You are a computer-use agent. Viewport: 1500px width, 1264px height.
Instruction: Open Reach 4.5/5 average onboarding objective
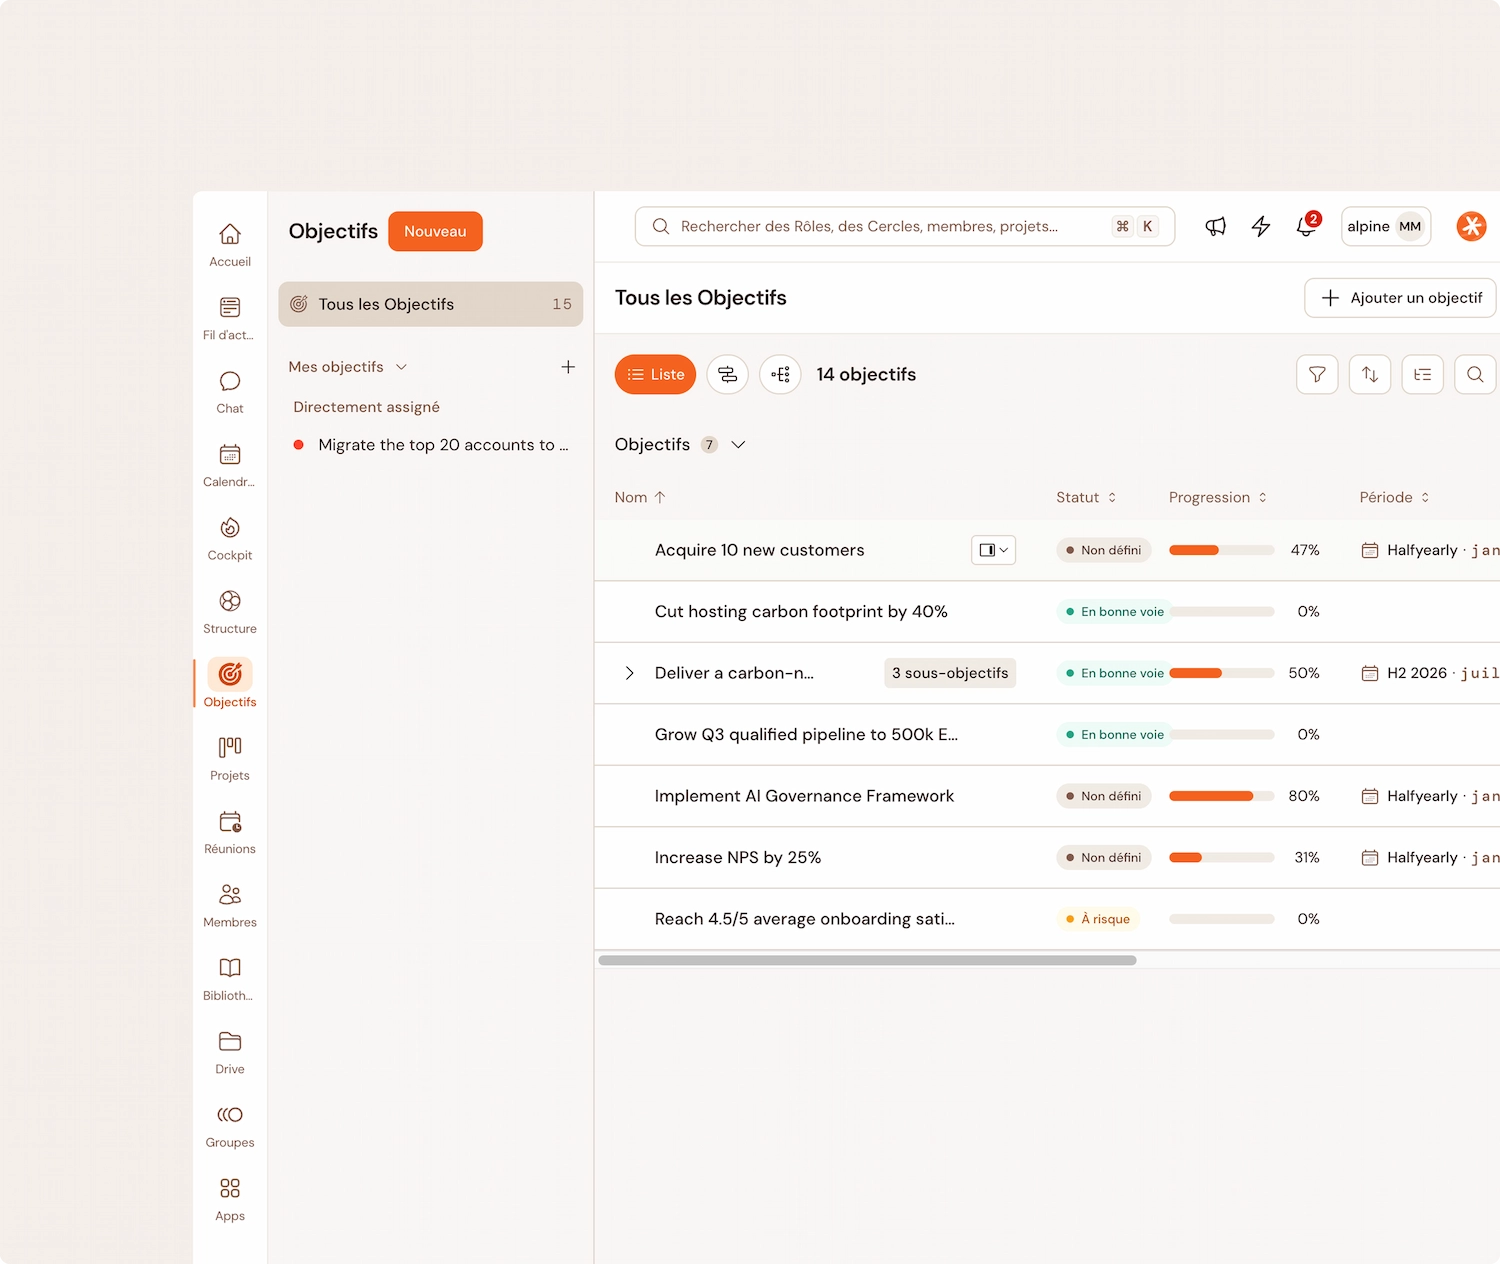tap(804, 919)
